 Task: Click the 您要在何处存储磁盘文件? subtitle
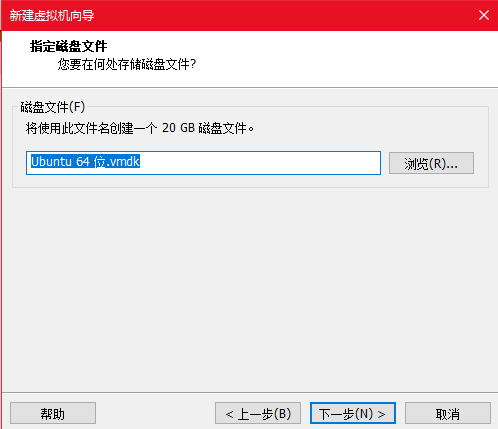127,64
